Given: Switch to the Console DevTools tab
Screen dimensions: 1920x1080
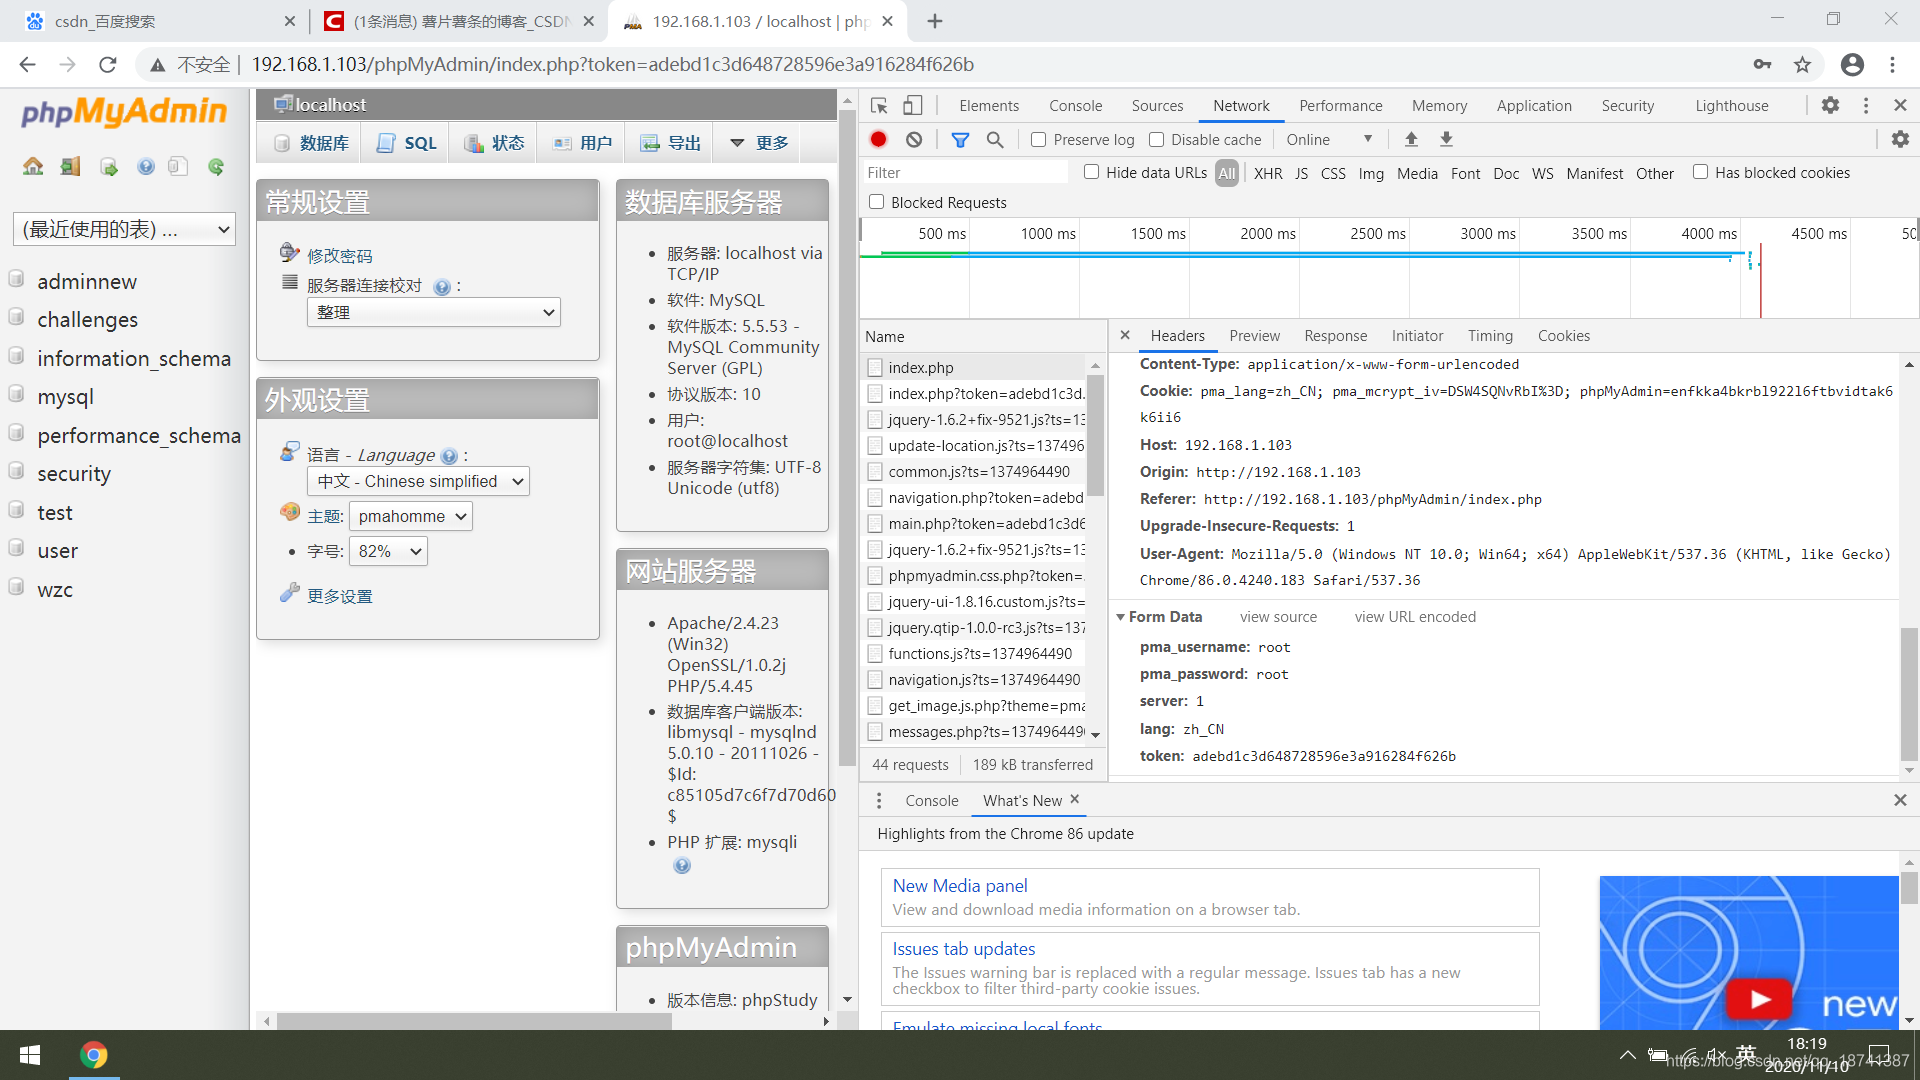Looking at the screenshot, I should (x=1075, y=106).
